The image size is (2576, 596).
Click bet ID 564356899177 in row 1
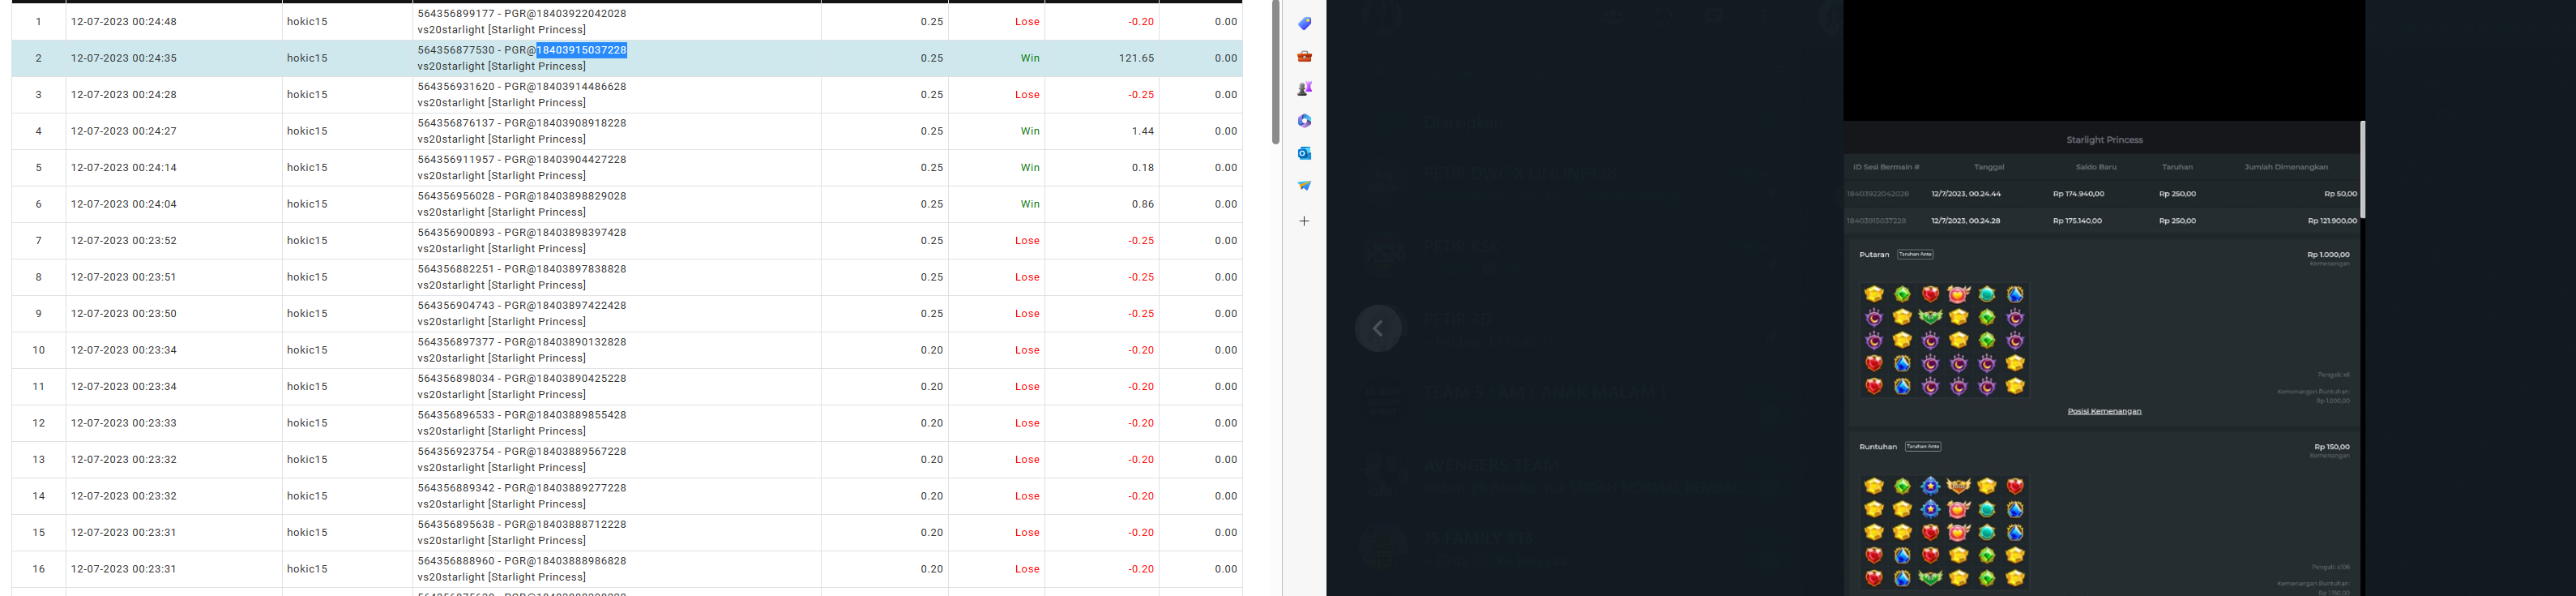click(x=456, y=14)
